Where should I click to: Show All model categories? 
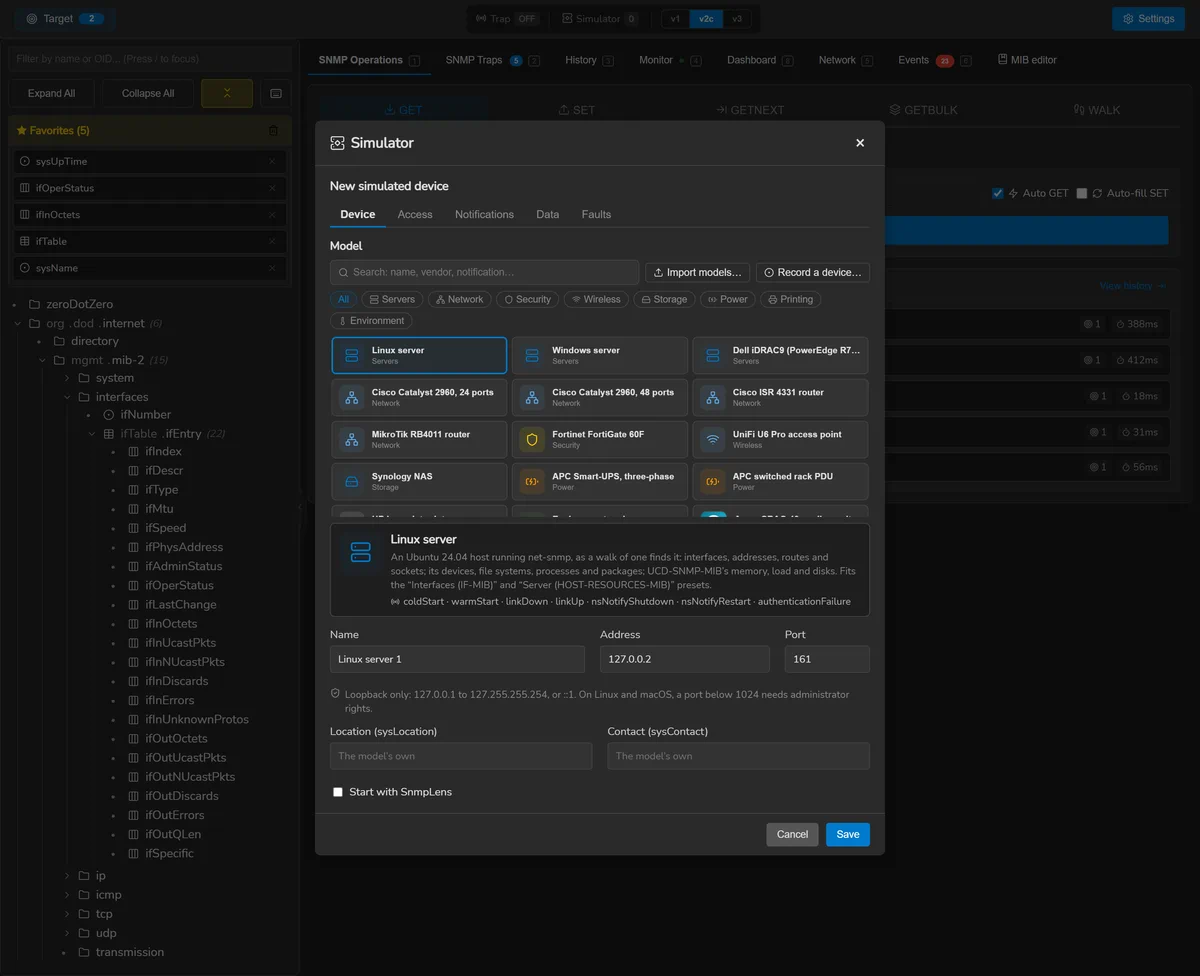(343, 299)
